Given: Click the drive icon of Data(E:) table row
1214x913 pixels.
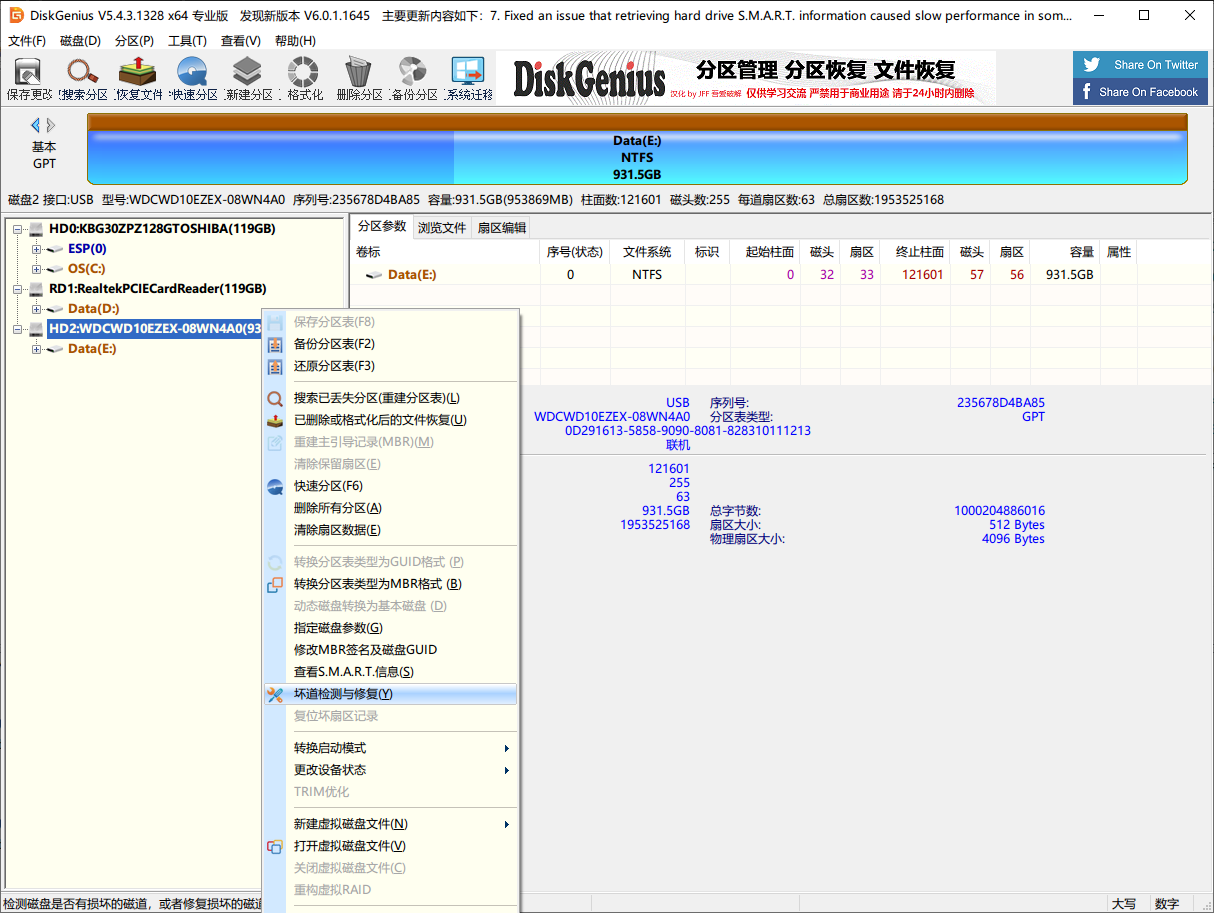Looking at the screenshot, I should 374,275.
